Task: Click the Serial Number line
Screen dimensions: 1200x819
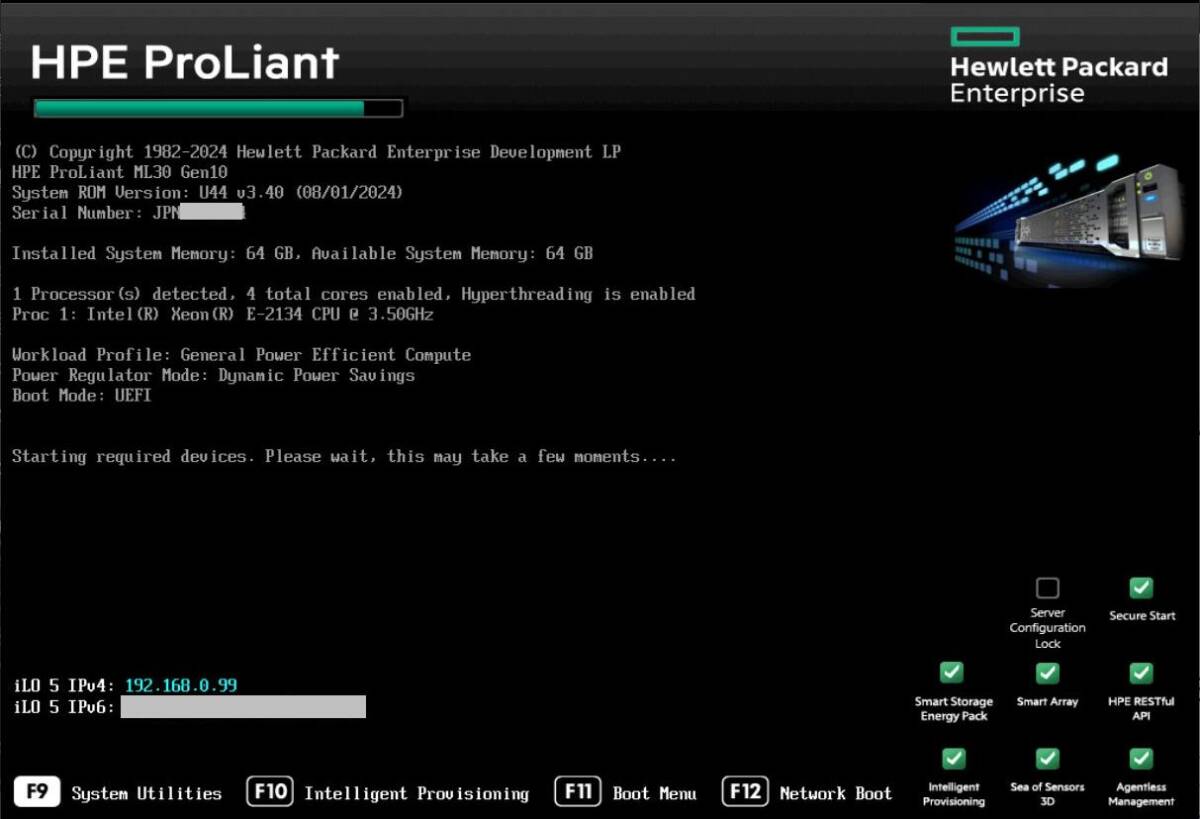Action: [128, 212]
